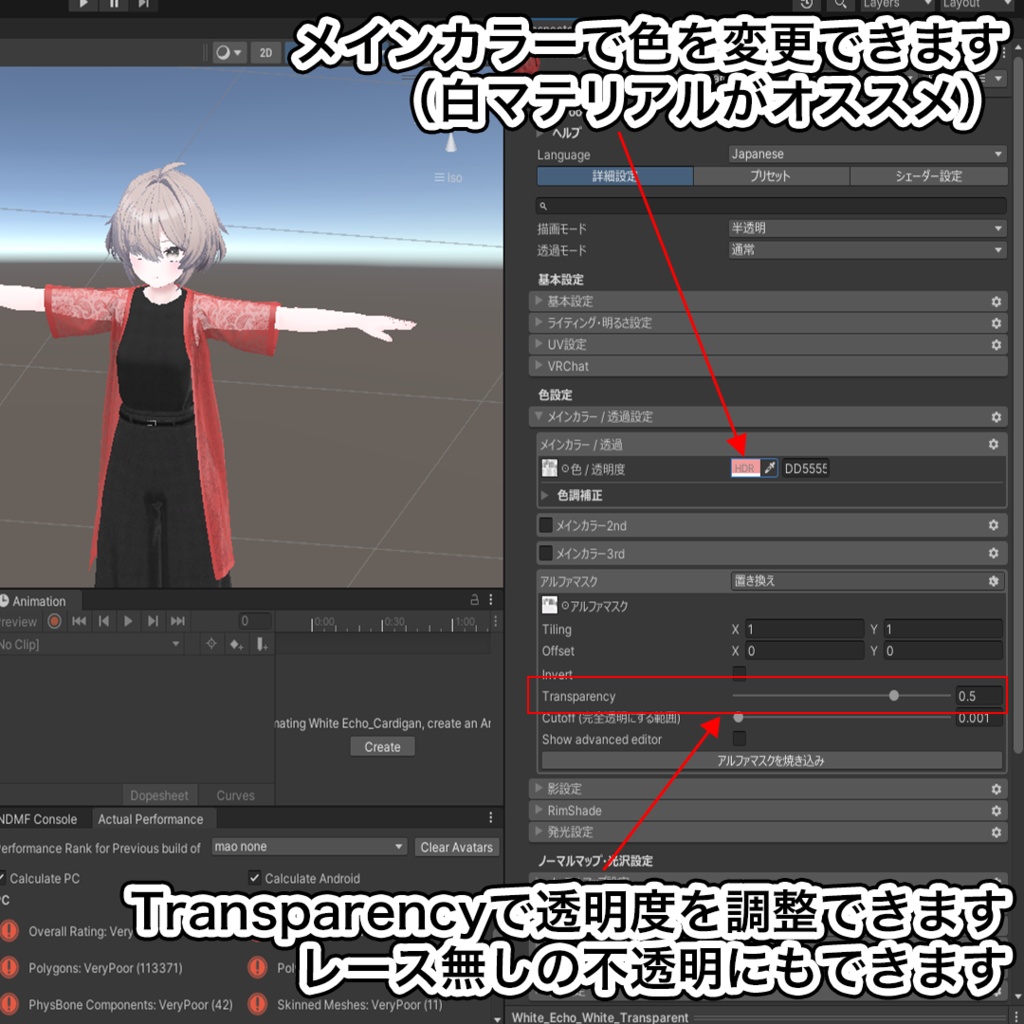Click the gear icon for ライティング・明るさ設定

tap(996, 323)
